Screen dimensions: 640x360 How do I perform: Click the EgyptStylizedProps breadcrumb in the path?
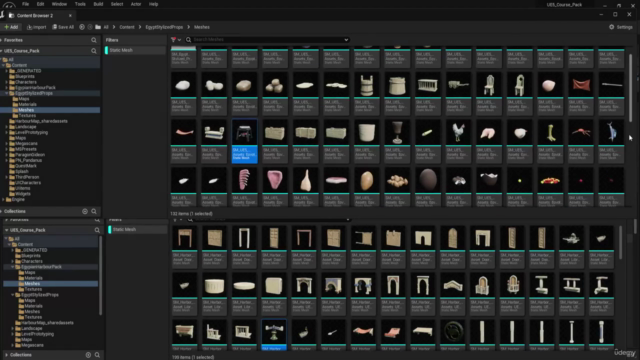coord(164,27)
